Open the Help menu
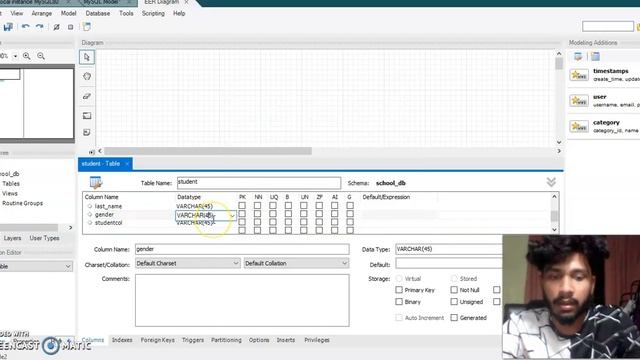 point(179,13)
